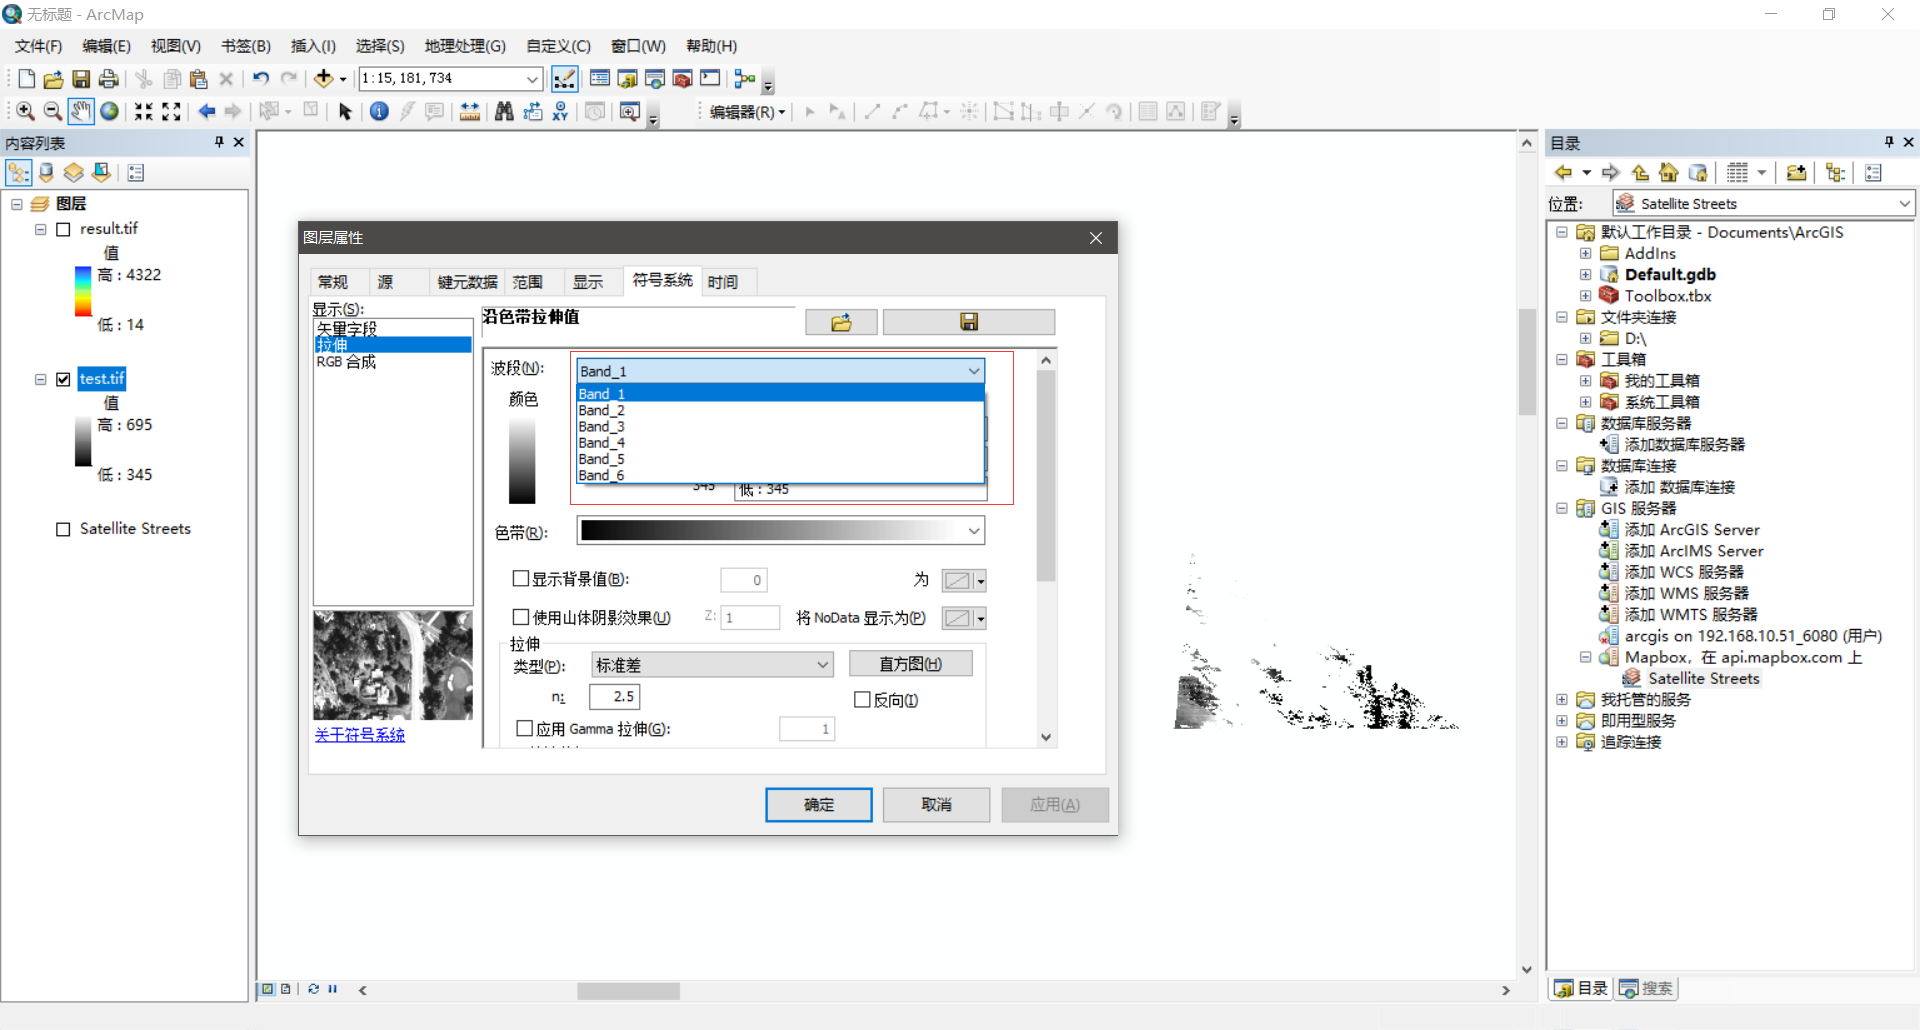This screenshot has height=1030, width=1920.
Task: Select the Identify tool
Action: (x=379, y=111)
